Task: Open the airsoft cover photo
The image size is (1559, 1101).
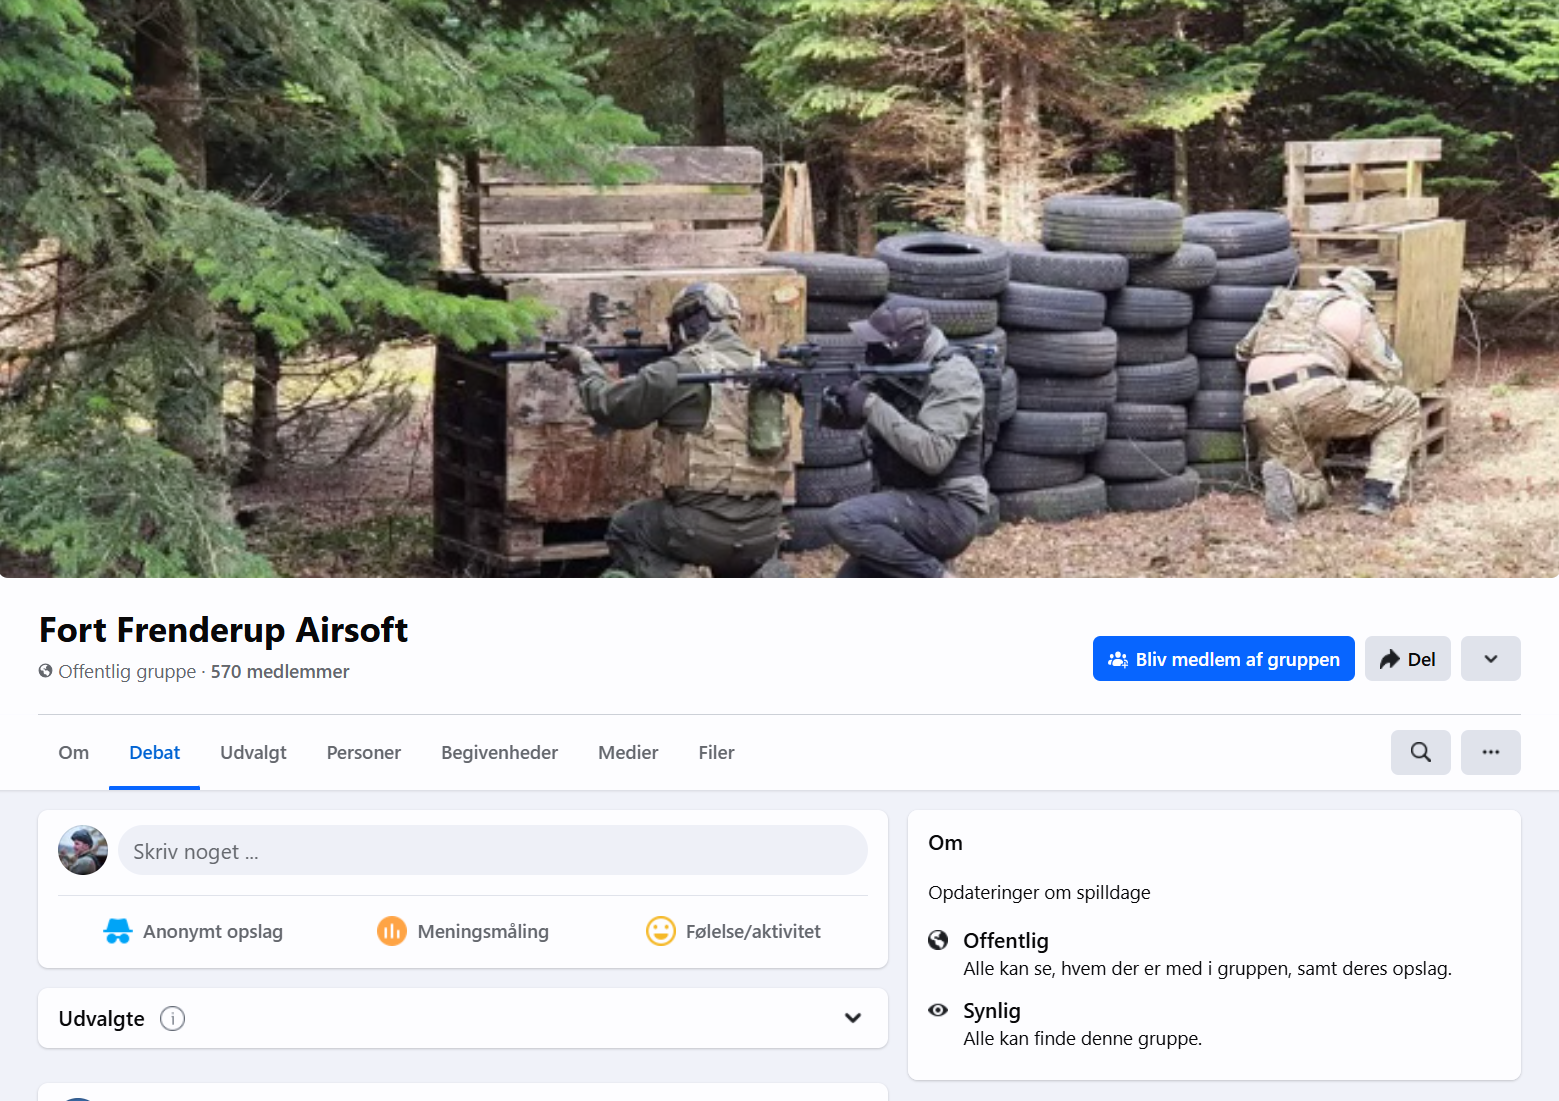Action: click(779, 289)
